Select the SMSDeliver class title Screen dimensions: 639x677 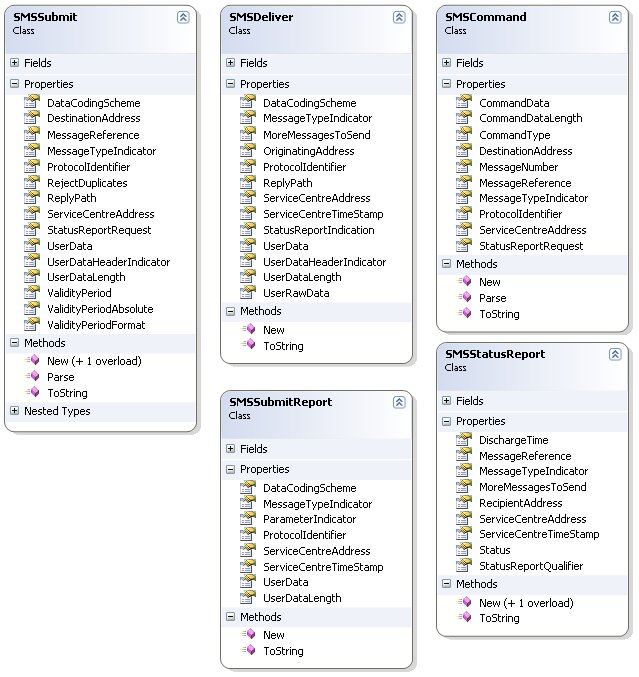[261, 17]
